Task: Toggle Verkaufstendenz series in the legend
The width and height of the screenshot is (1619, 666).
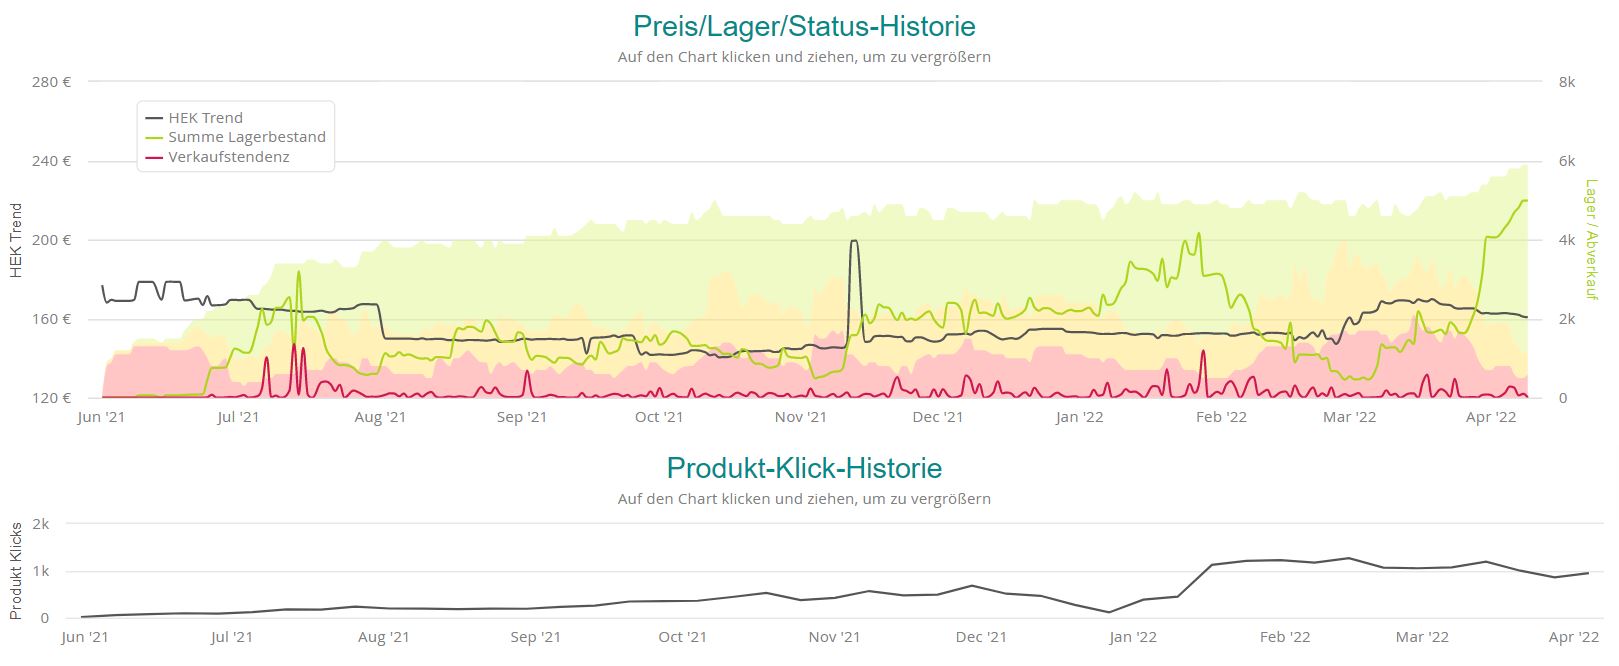Action: (228, 157)
